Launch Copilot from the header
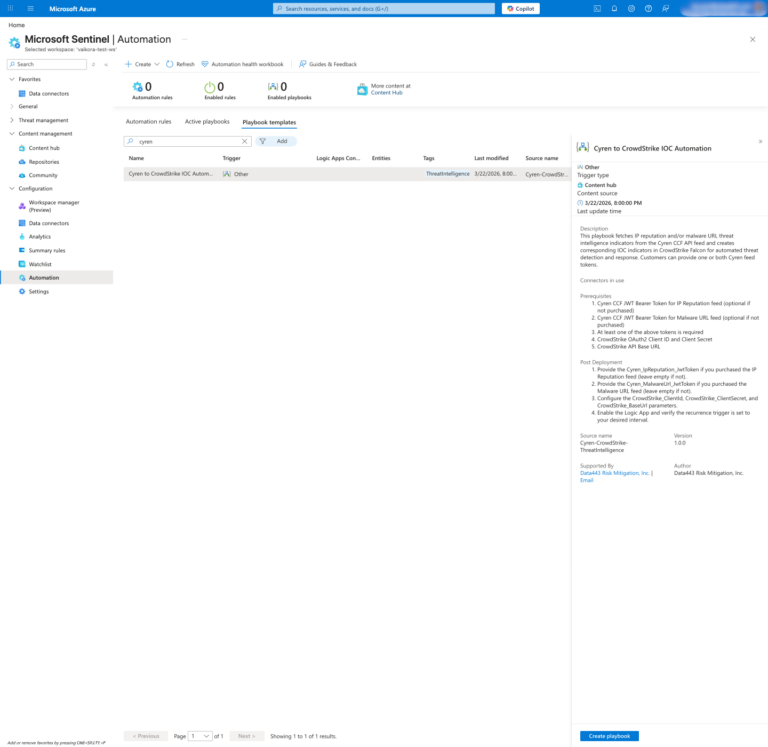Screen dimensions: 768x747 pos(521,8)
